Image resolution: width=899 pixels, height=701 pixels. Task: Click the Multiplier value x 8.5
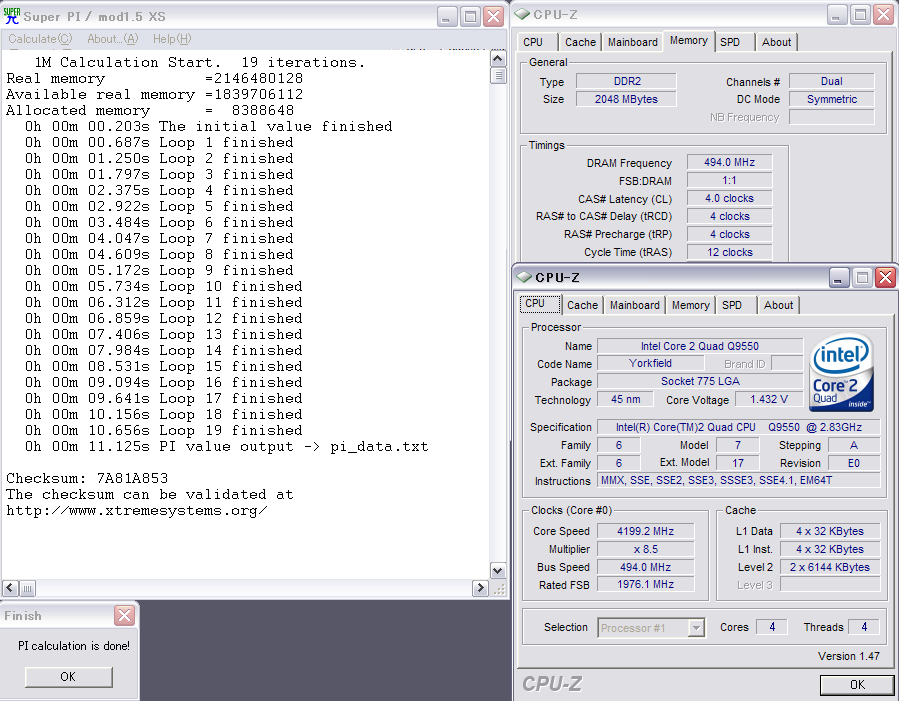pyautogui.click(x=646, y=549)
